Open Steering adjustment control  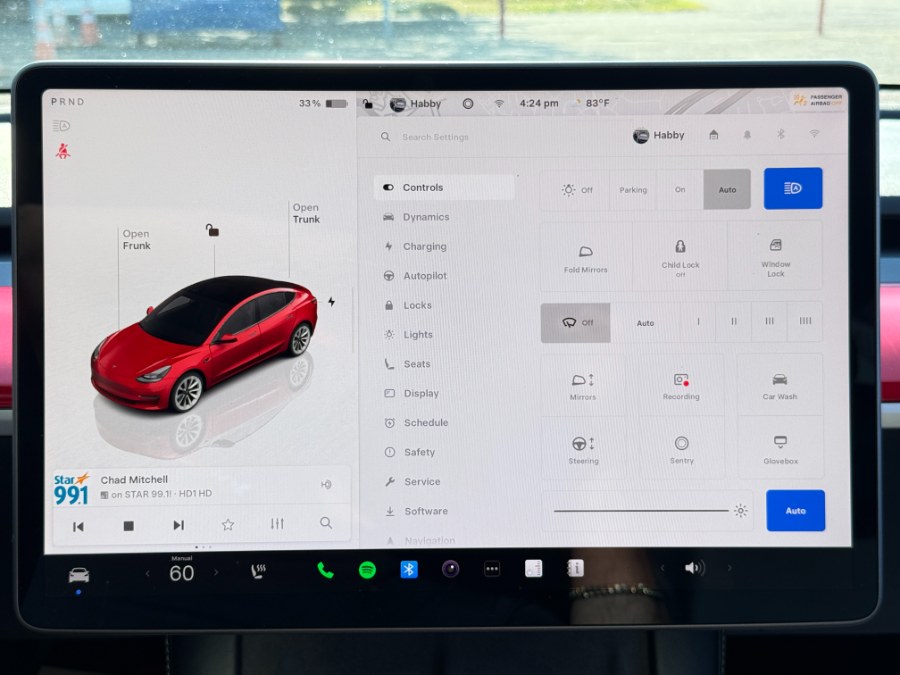[583, 449]
